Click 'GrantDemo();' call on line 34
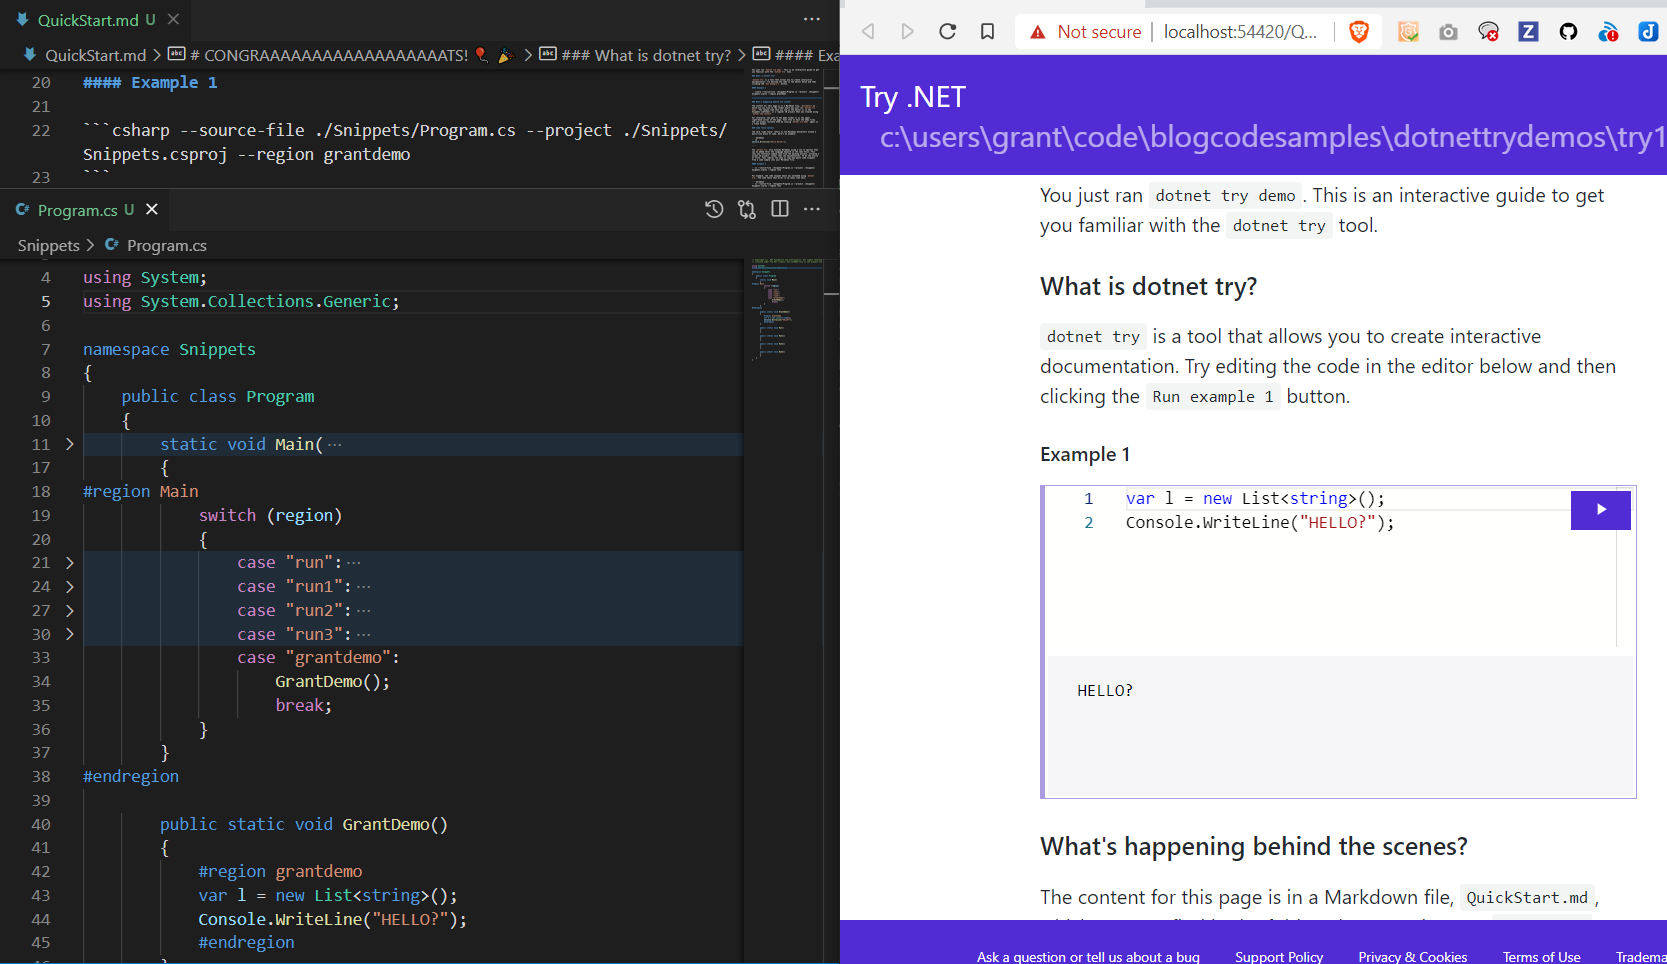This screenshot has height=964, width=1667. tap(333, 681)
